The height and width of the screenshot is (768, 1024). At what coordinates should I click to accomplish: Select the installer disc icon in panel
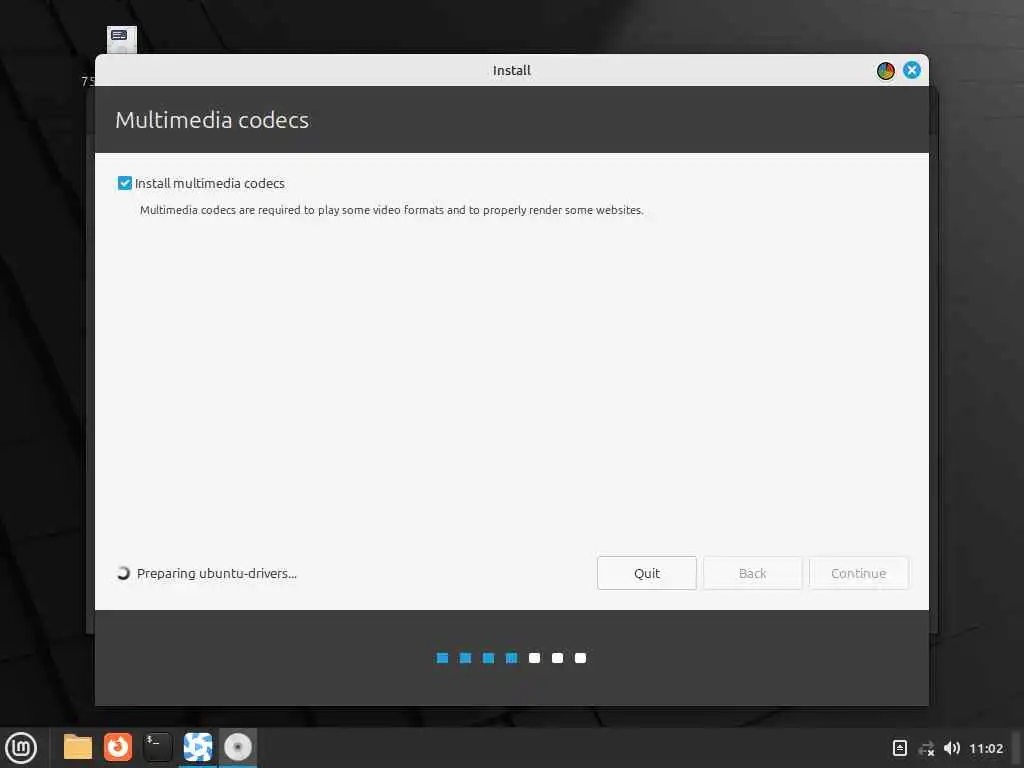coord(238,747)
